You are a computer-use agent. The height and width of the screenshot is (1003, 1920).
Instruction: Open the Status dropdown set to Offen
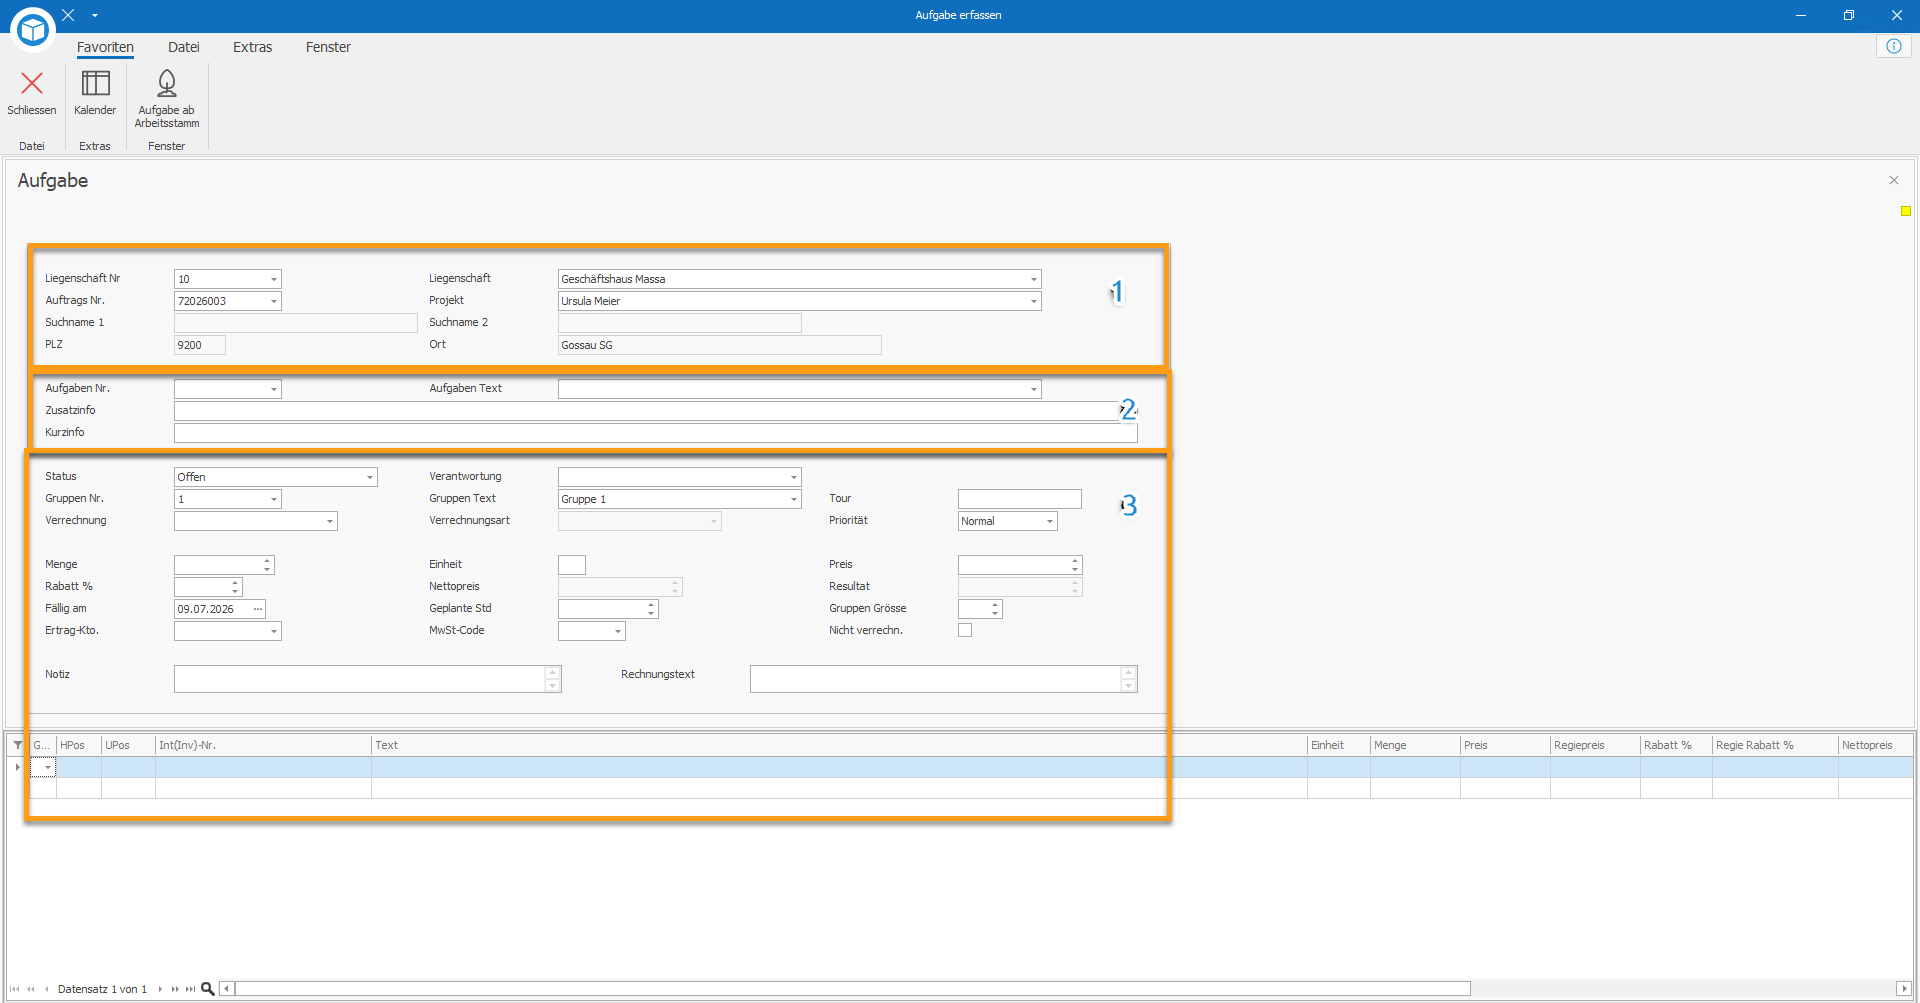pos(370,477)
